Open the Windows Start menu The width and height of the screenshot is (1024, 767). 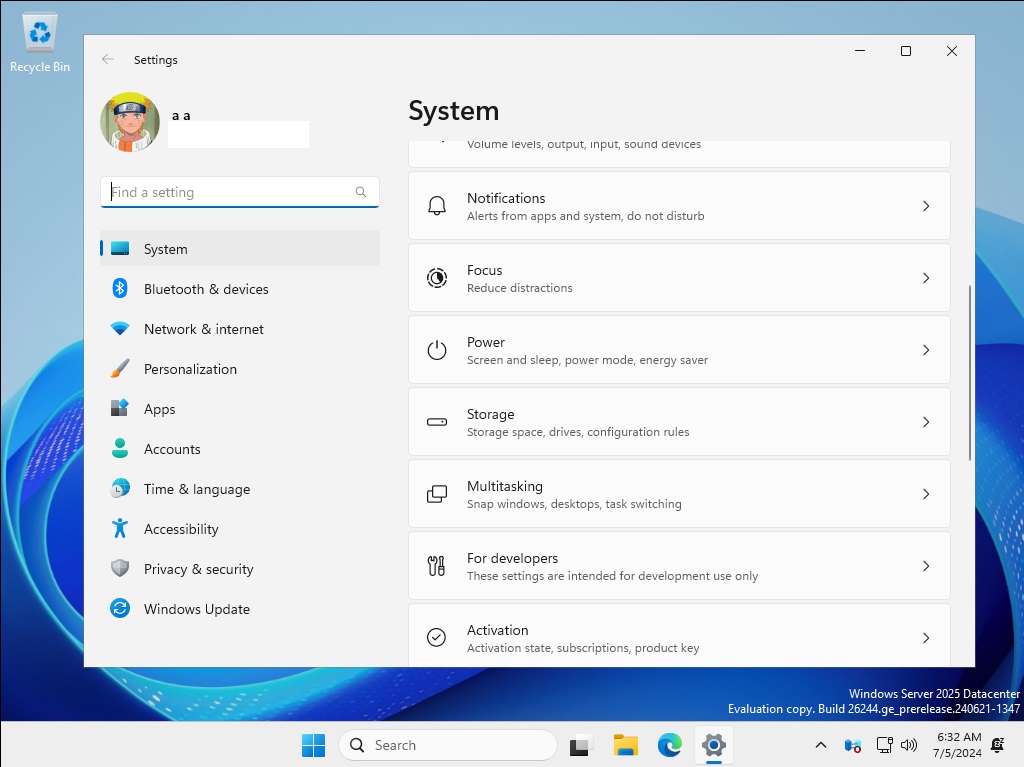click(313, 745)
